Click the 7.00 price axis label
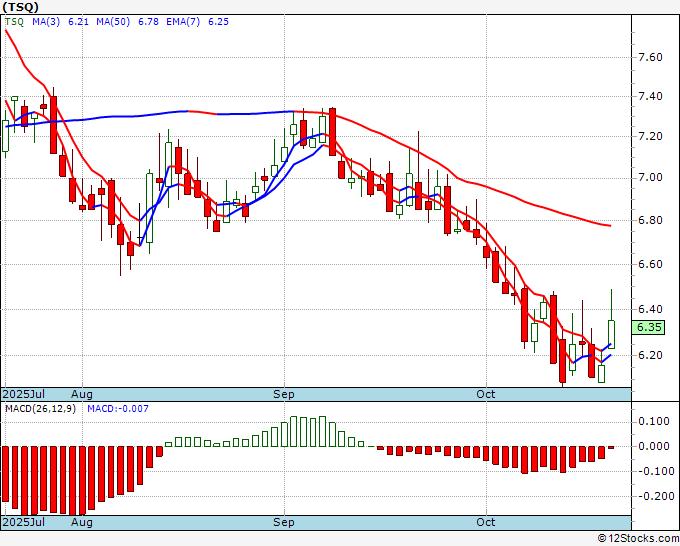Image resolution: width=680 pixels, height=546 pixels. [x=650, y=177]
